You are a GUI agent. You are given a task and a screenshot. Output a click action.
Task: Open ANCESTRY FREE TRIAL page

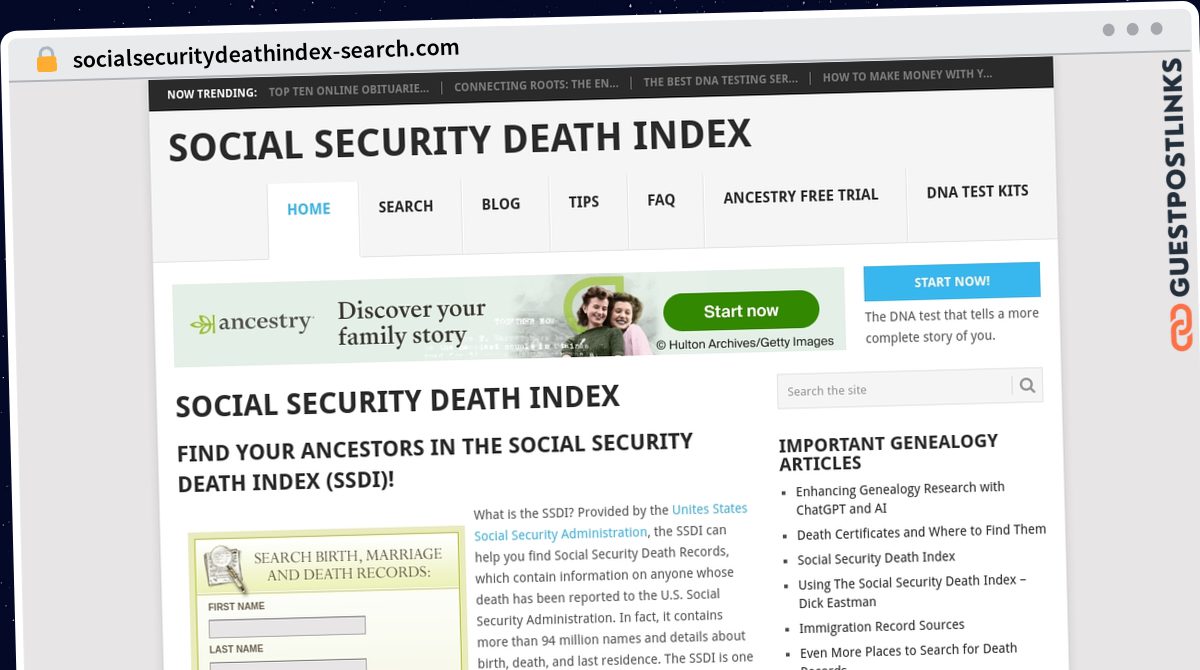[x=801, y=196]
